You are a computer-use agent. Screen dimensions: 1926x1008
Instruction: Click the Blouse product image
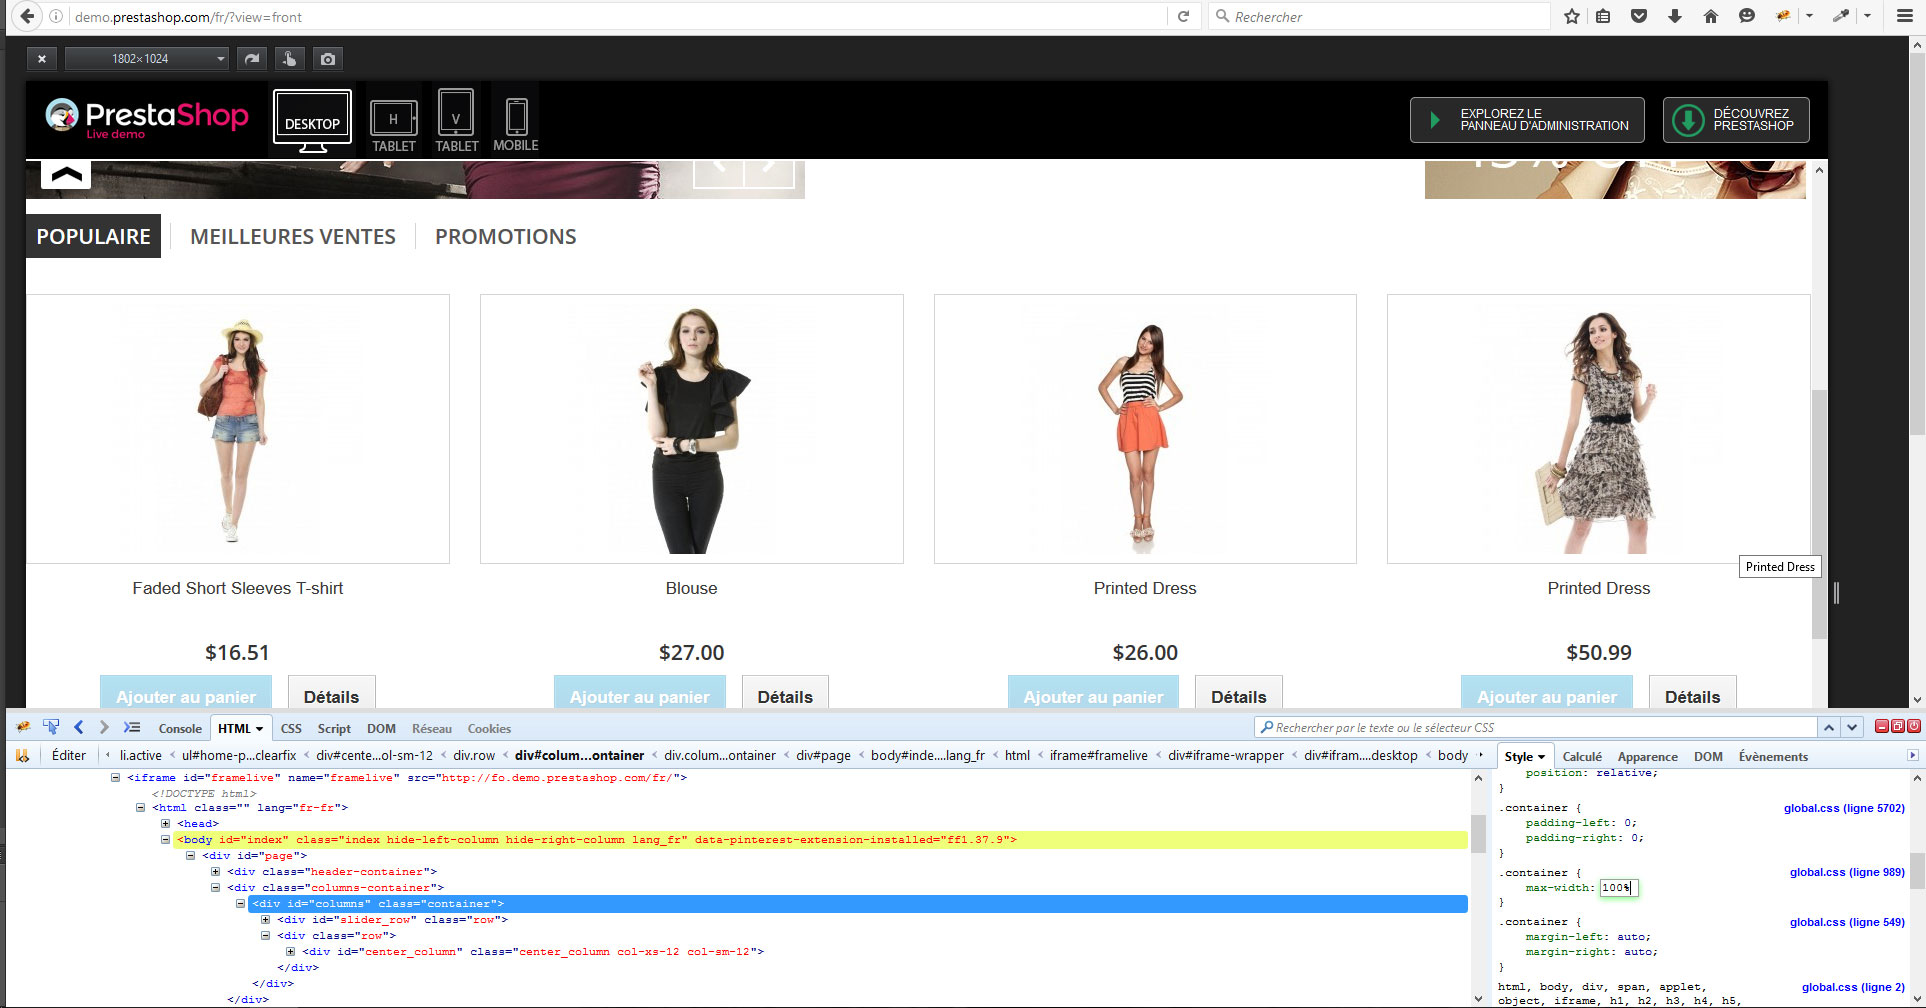(x=692, y=429)
